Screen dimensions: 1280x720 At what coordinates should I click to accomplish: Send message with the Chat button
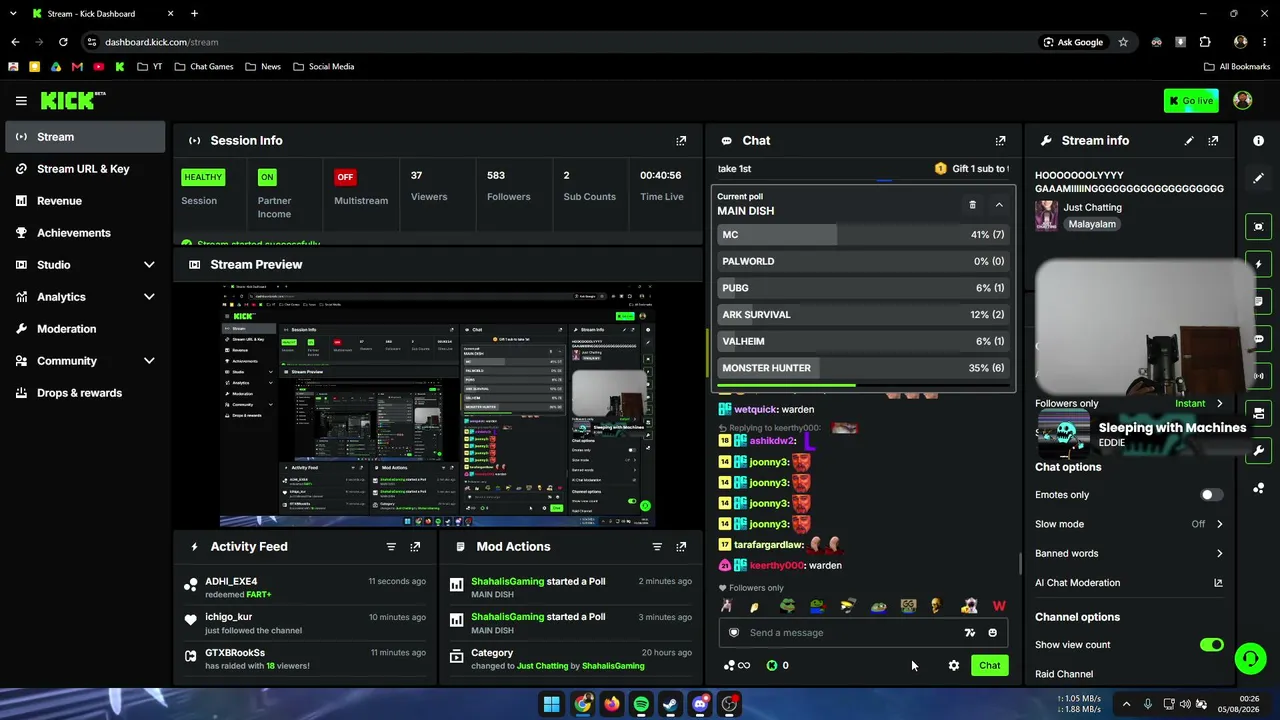pyautogui.click(x=989, y=666)
